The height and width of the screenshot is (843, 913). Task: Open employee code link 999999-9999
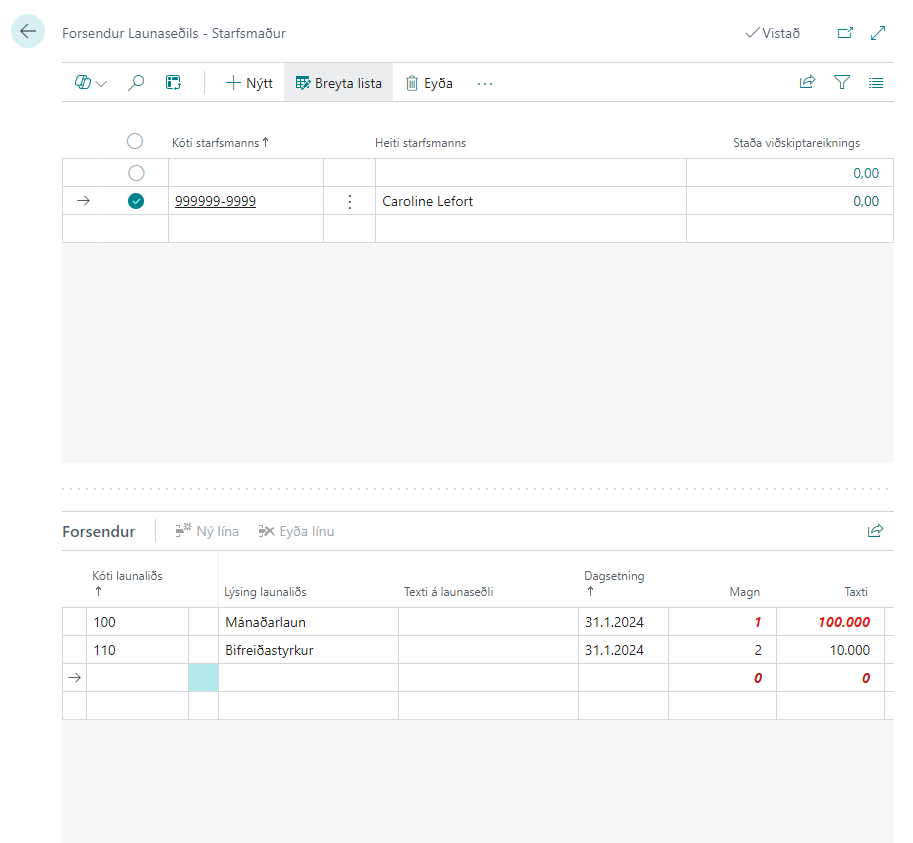point(215,201)
